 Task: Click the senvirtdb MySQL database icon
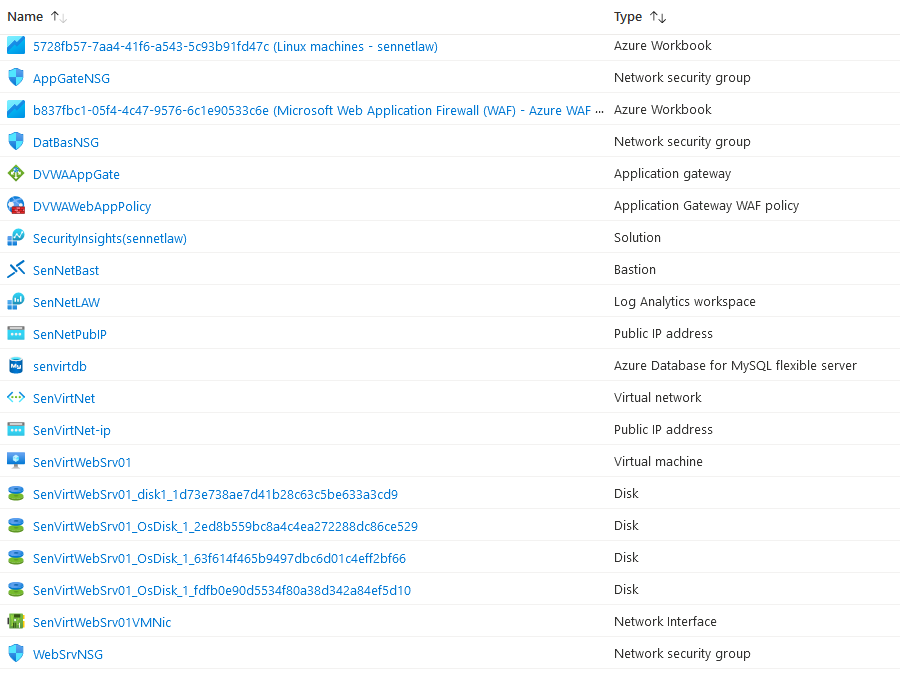pos(16,365)
